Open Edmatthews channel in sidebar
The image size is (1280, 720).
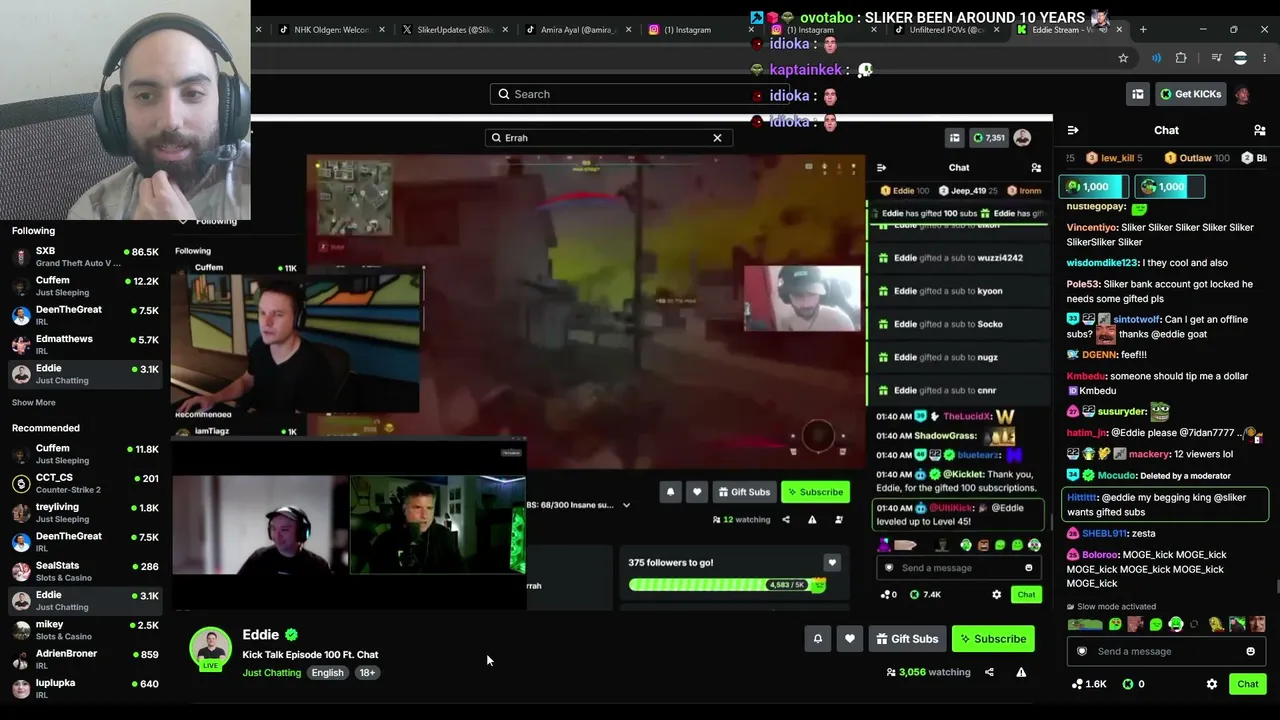pos(85,345)
